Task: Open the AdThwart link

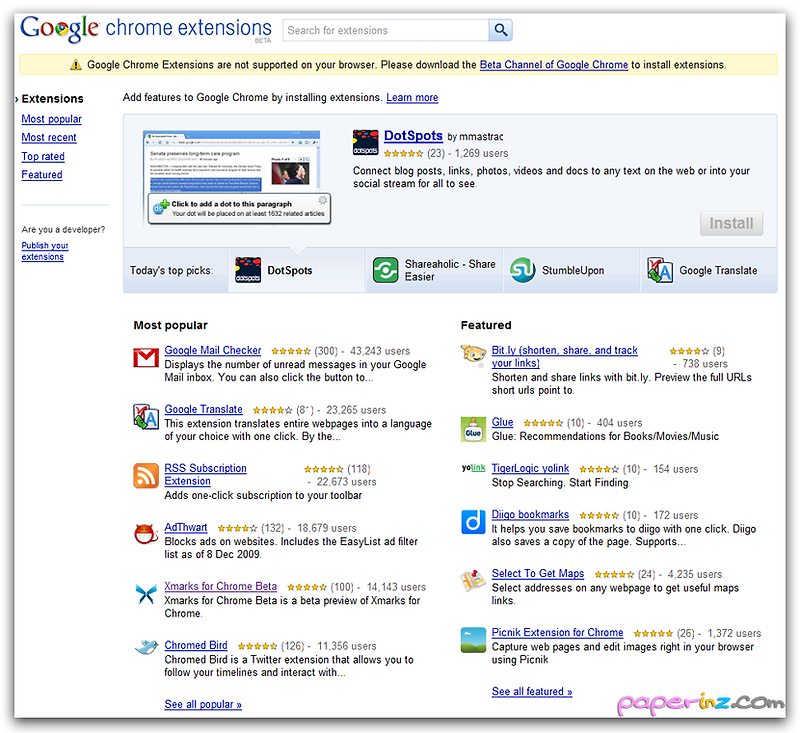Action: click(x=186, y=527)
